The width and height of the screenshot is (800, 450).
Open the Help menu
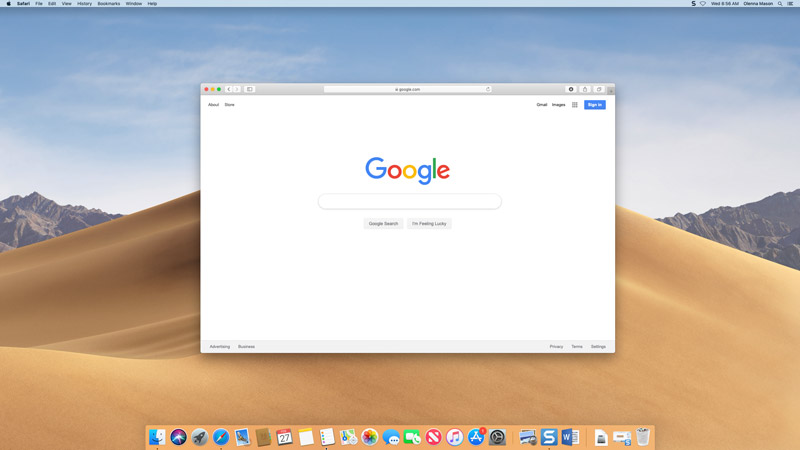click(152, 4)
